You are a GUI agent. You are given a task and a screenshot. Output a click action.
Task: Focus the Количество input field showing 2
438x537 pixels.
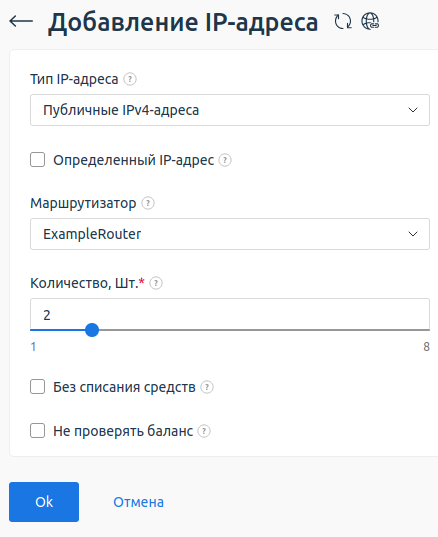point(230,314)
